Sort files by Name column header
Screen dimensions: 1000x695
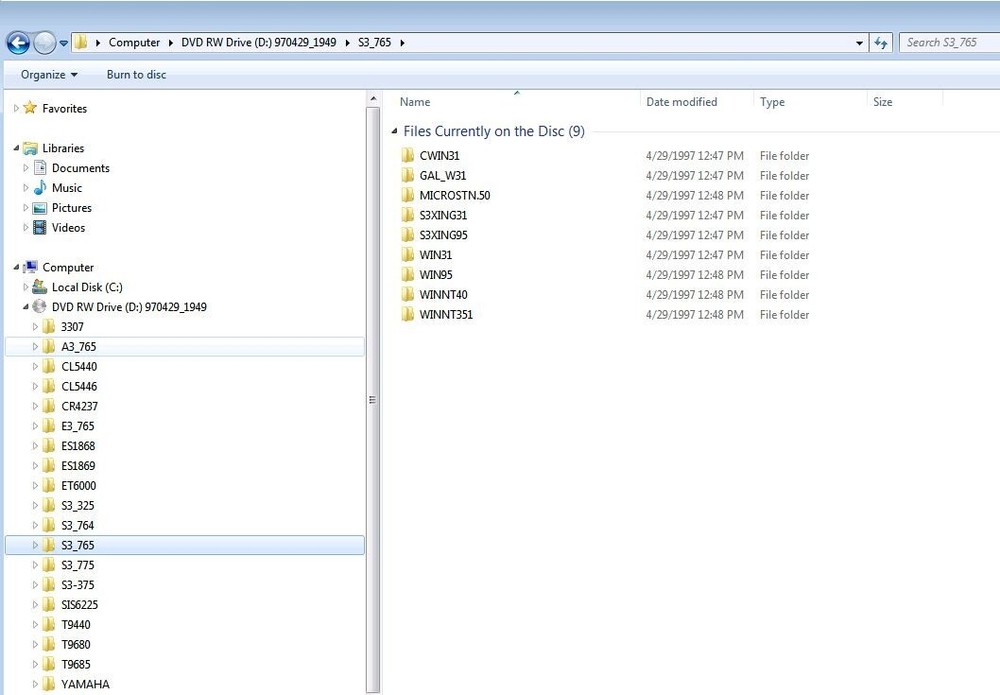tap(415, 102)
